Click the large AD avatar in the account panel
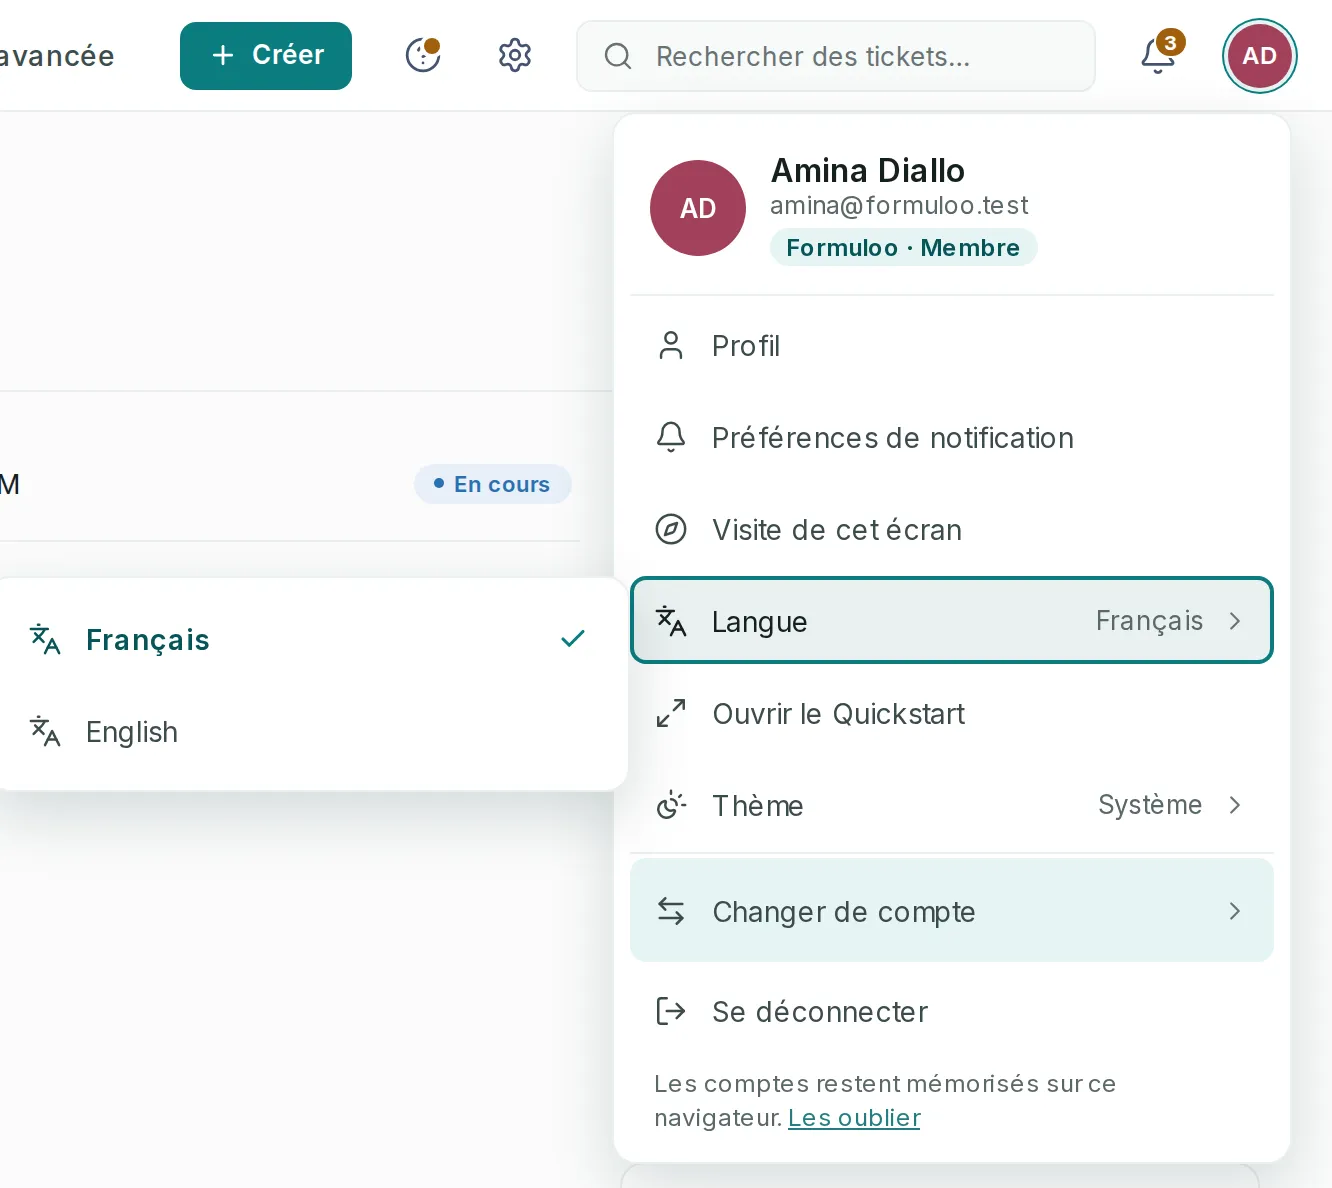Image resolution: width=1332 pixels, height=1188 pixels. click(x=698, y=208)
